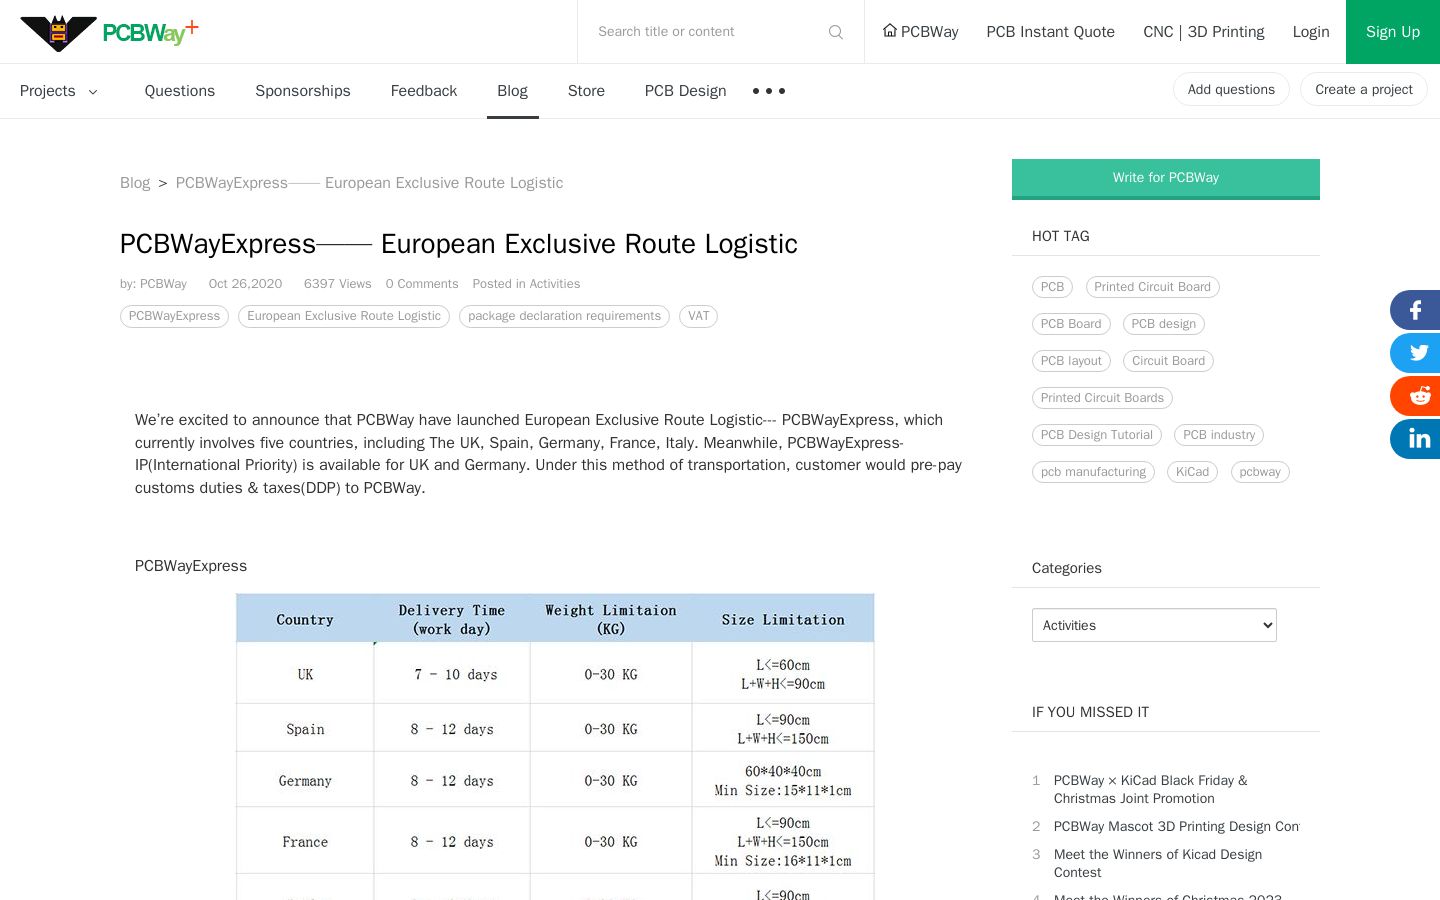The width and height of the screenshot is (1440, 900).
Task: Open the Activities categories dropdown
Action: pyautogui.click(x=1154, y=625)
